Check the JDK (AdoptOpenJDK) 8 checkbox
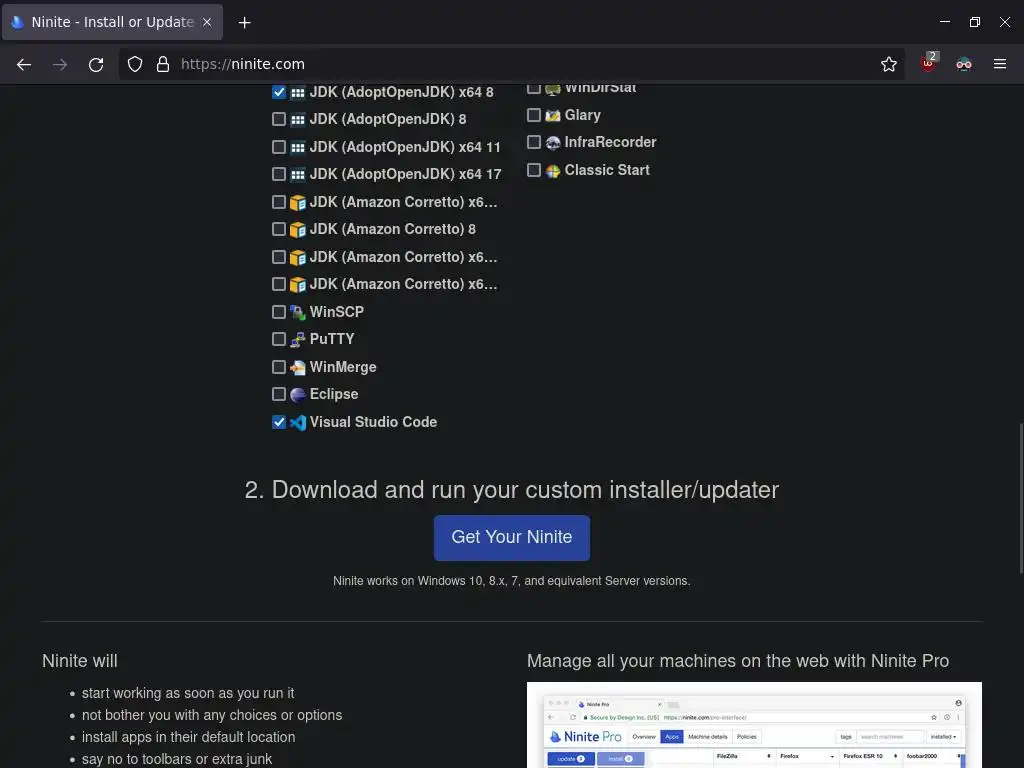The width and height of the screenshot is (1024, 768). (279, 119)
